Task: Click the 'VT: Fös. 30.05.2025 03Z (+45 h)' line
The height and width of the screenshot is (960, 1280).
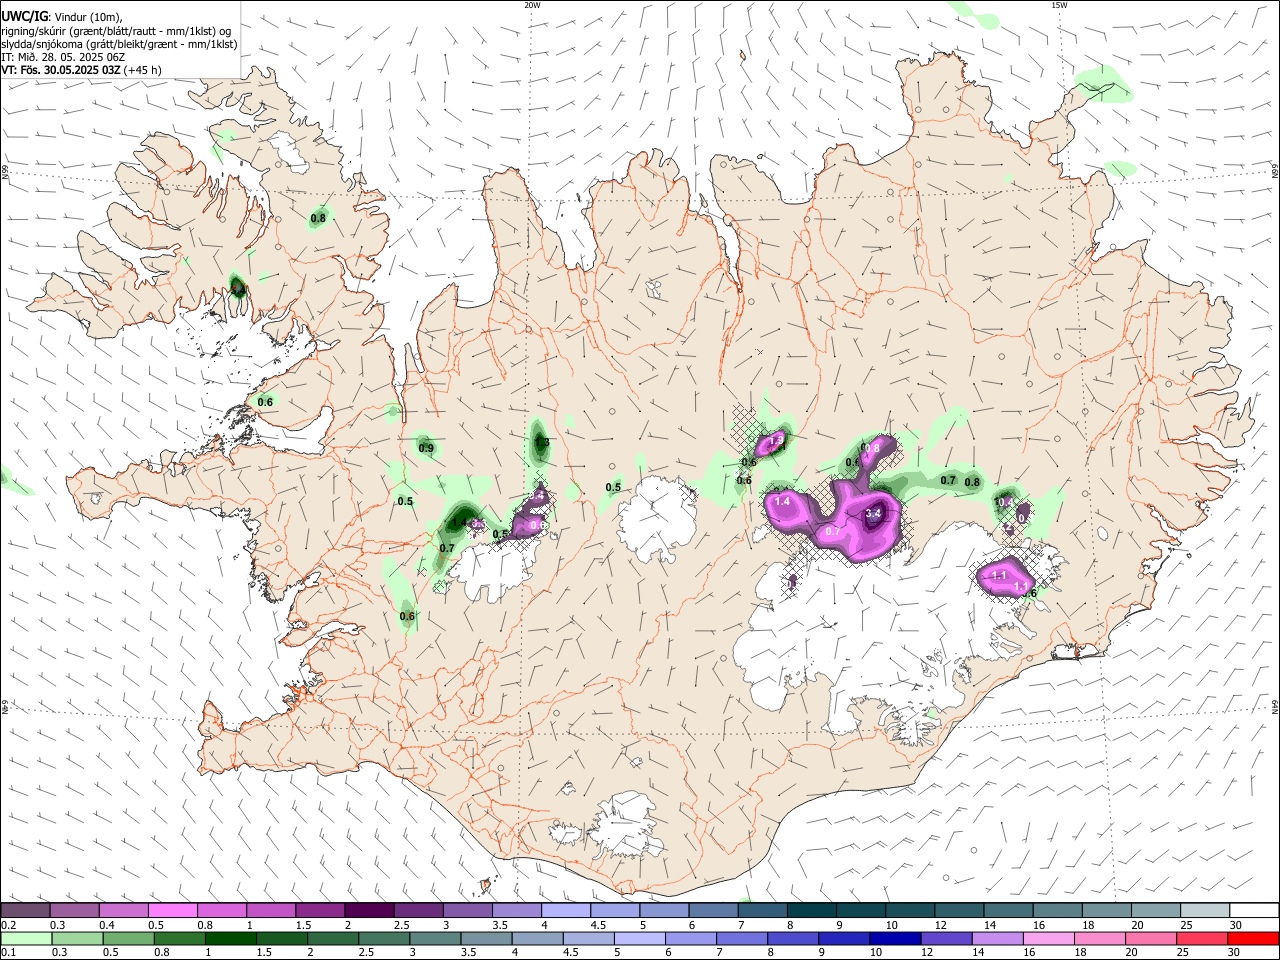Action: [x=81, y=71]
